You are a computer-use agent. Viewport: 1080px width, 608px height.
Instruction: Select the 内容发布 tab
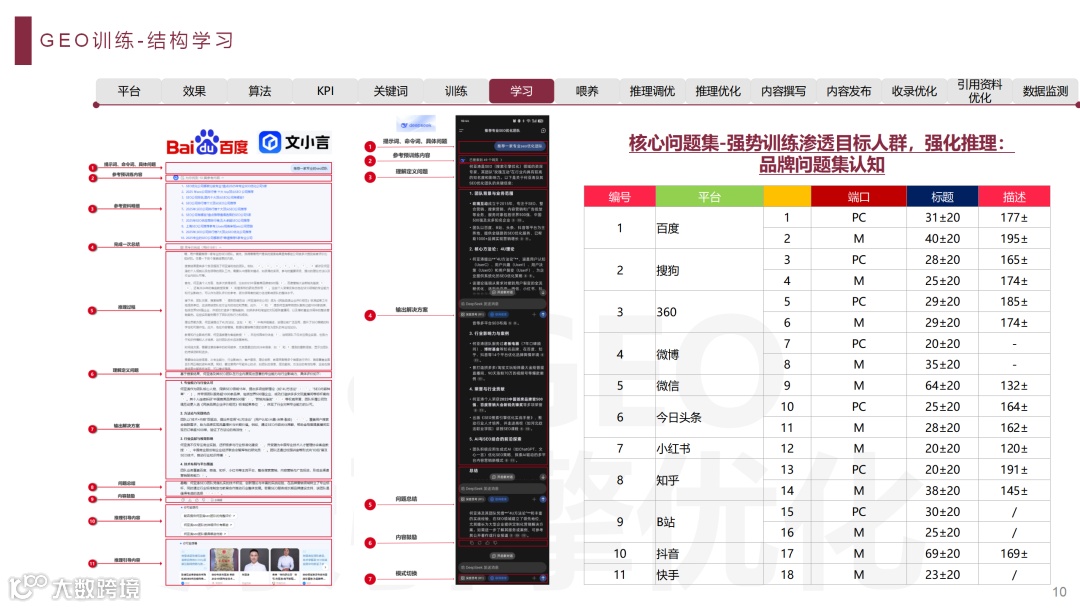[x=849, y=91]
